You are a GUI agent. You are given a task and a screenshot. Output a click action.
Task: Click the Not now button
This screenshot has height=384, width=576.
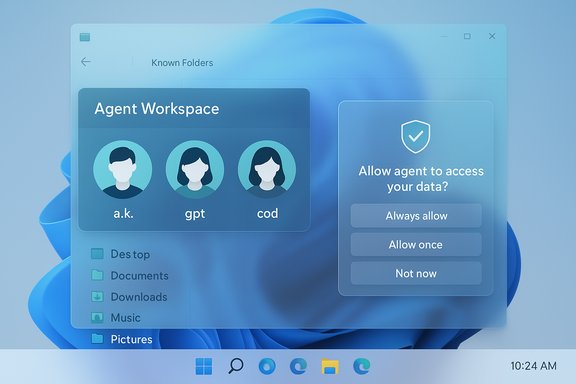point(416,273)
